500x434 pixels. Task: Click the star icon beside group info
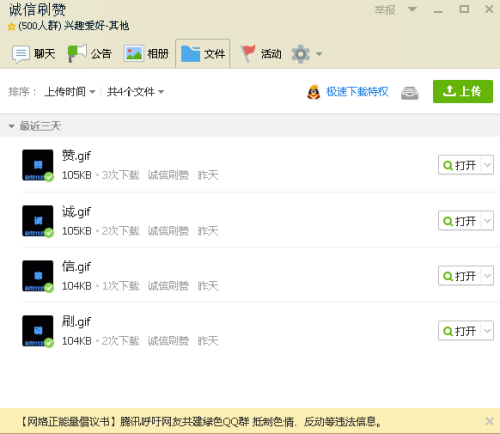pos(12,26)
